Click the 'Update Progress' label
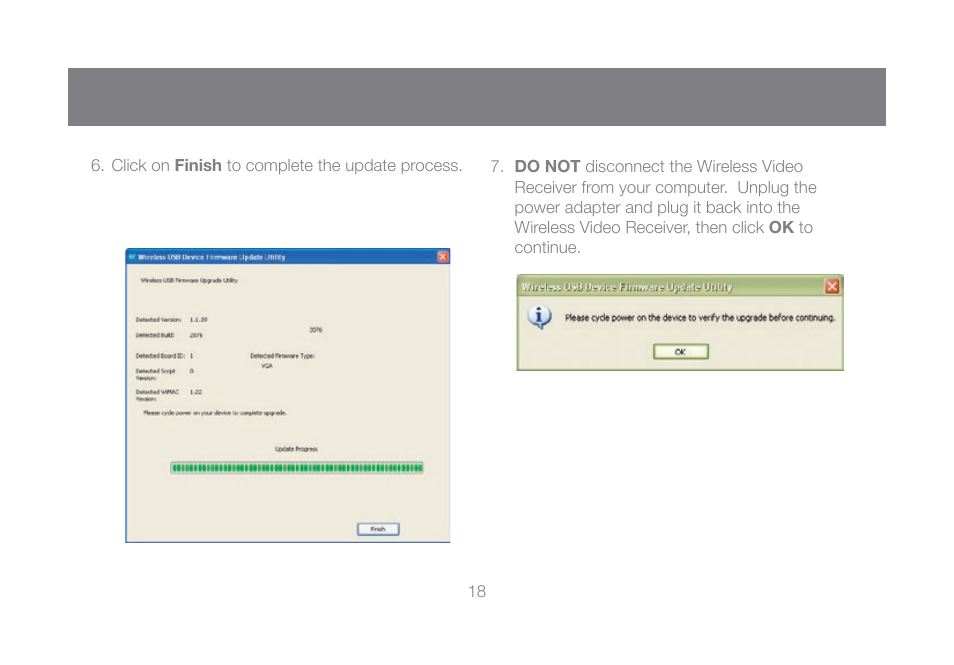 pyautogui.click(x=296, y=449)
